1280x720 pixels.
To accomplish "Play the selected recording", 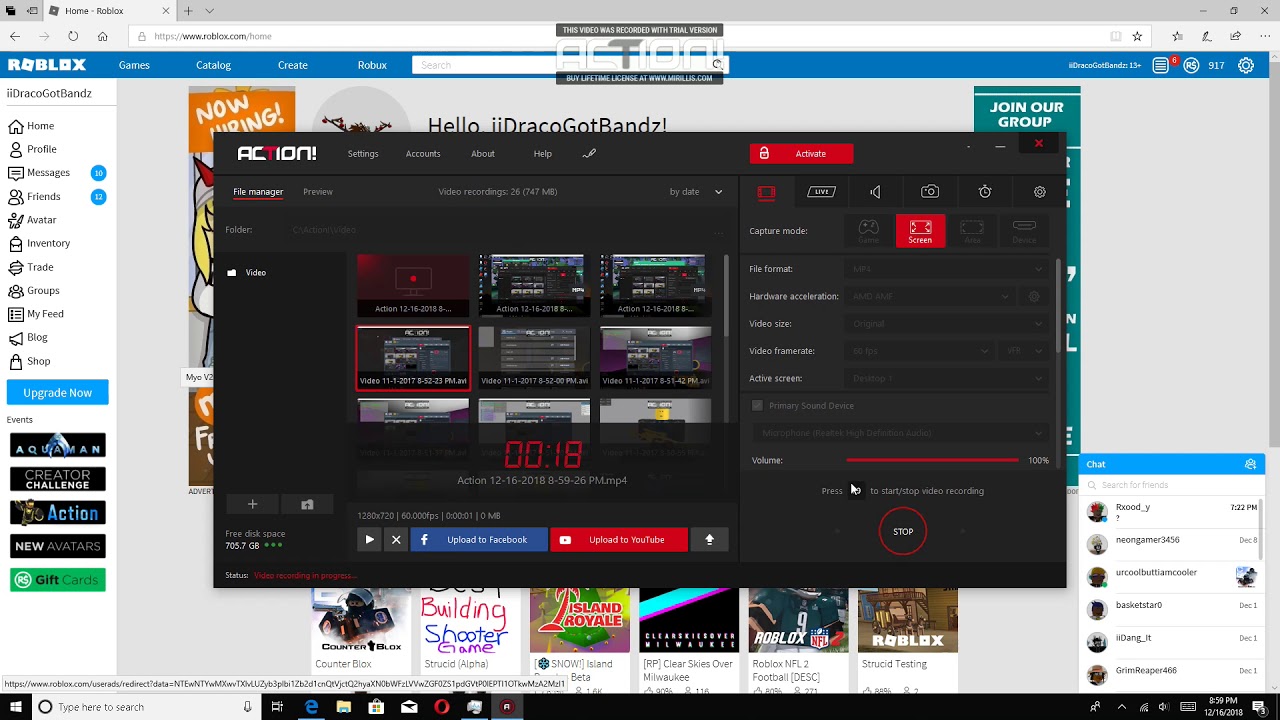I will click(x=369, y=540).
